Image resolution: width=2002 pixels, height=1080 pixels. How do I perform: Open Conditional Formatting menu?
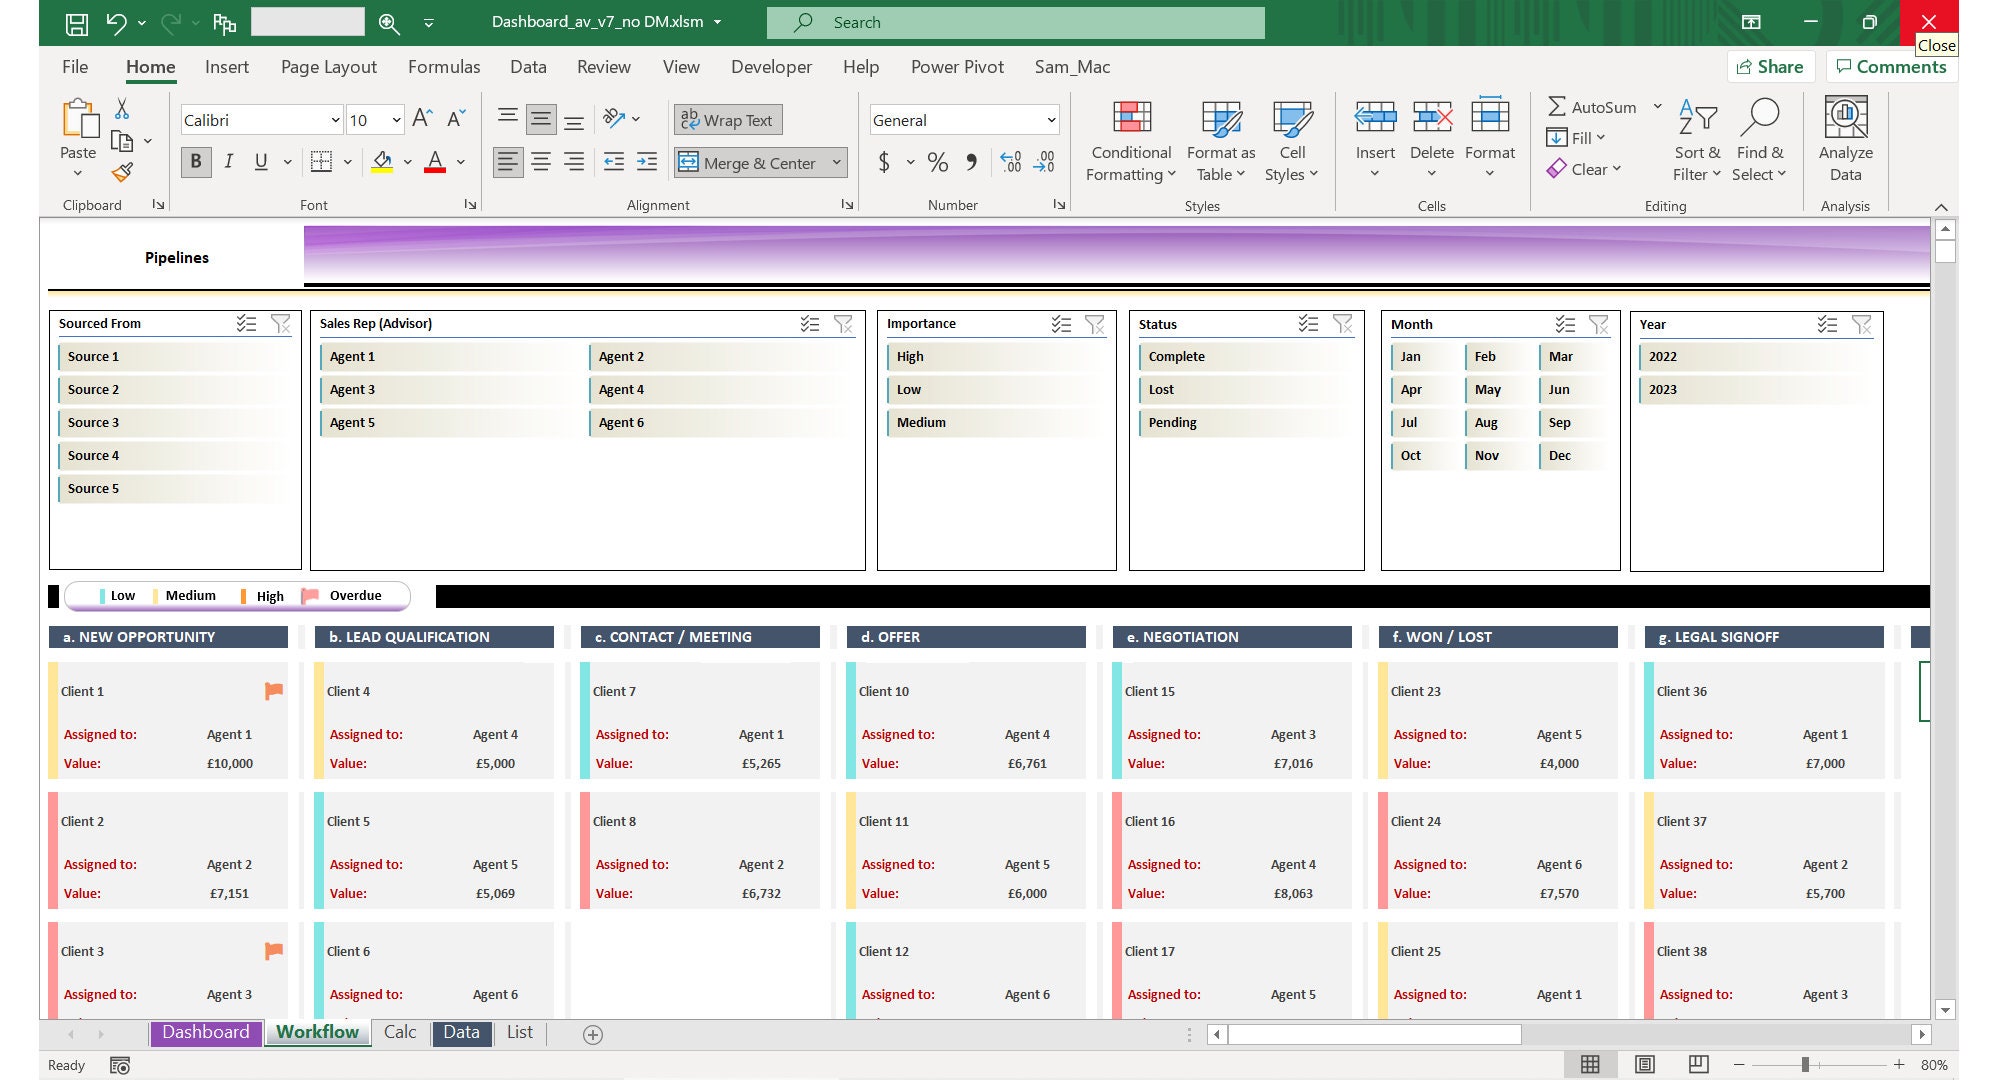click(x=1131, y=142)
